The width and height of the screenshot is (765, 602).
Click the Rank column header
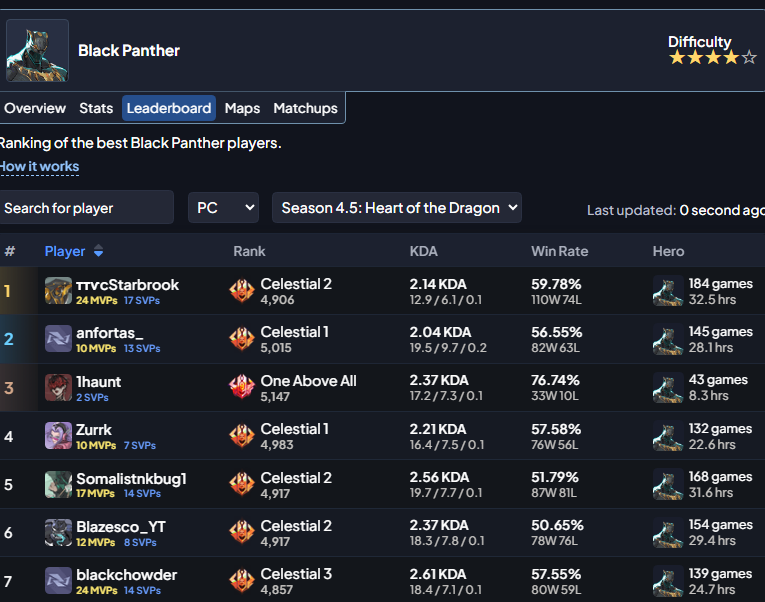point(249,251)
